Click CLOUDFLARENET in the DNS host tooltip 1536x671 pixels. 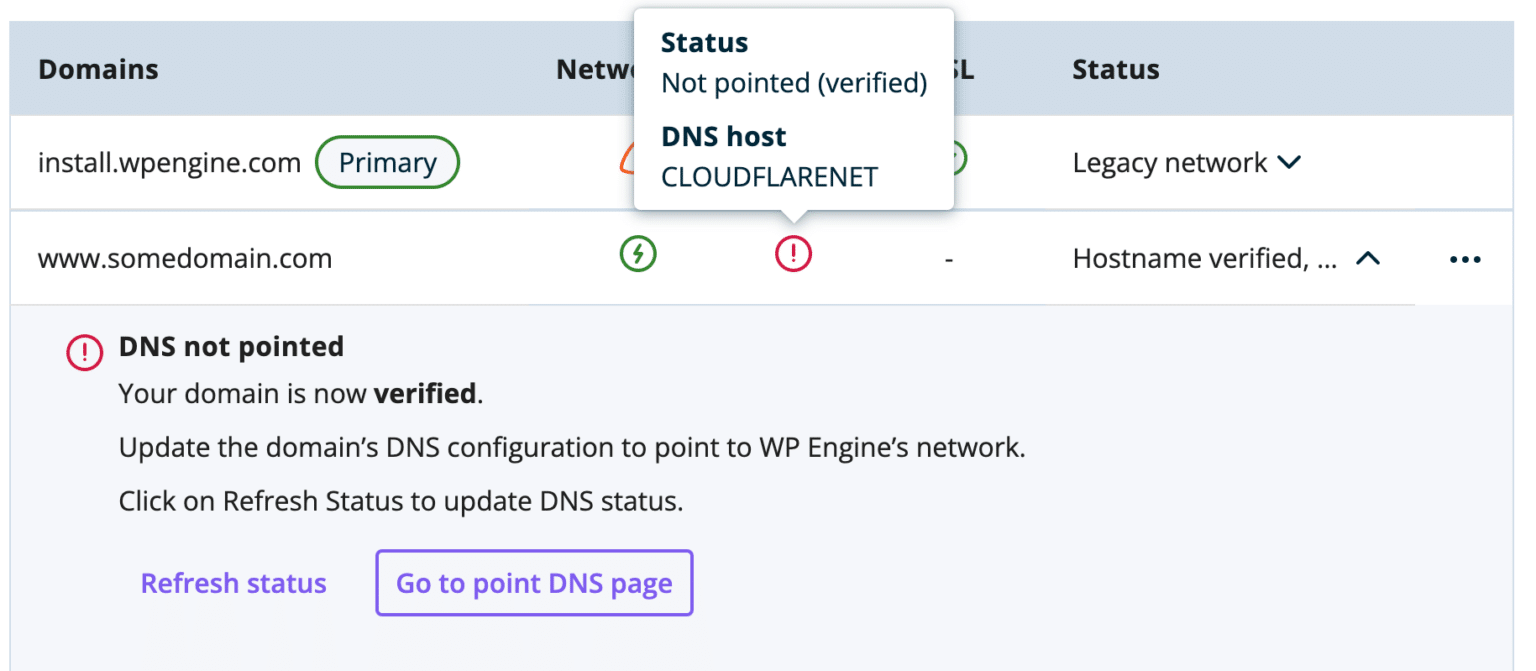(x=769, y=176)
